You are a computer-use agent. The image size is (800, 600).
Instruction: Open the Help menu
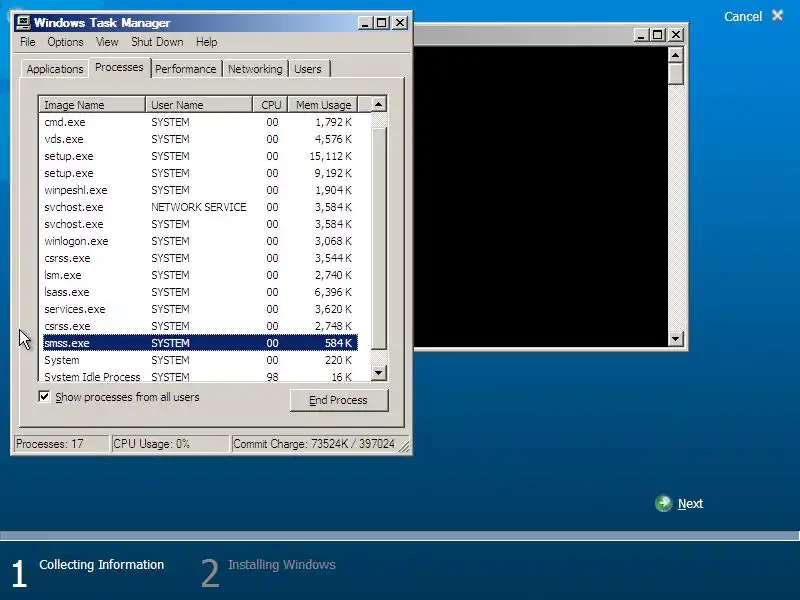[x=207, y=42]
